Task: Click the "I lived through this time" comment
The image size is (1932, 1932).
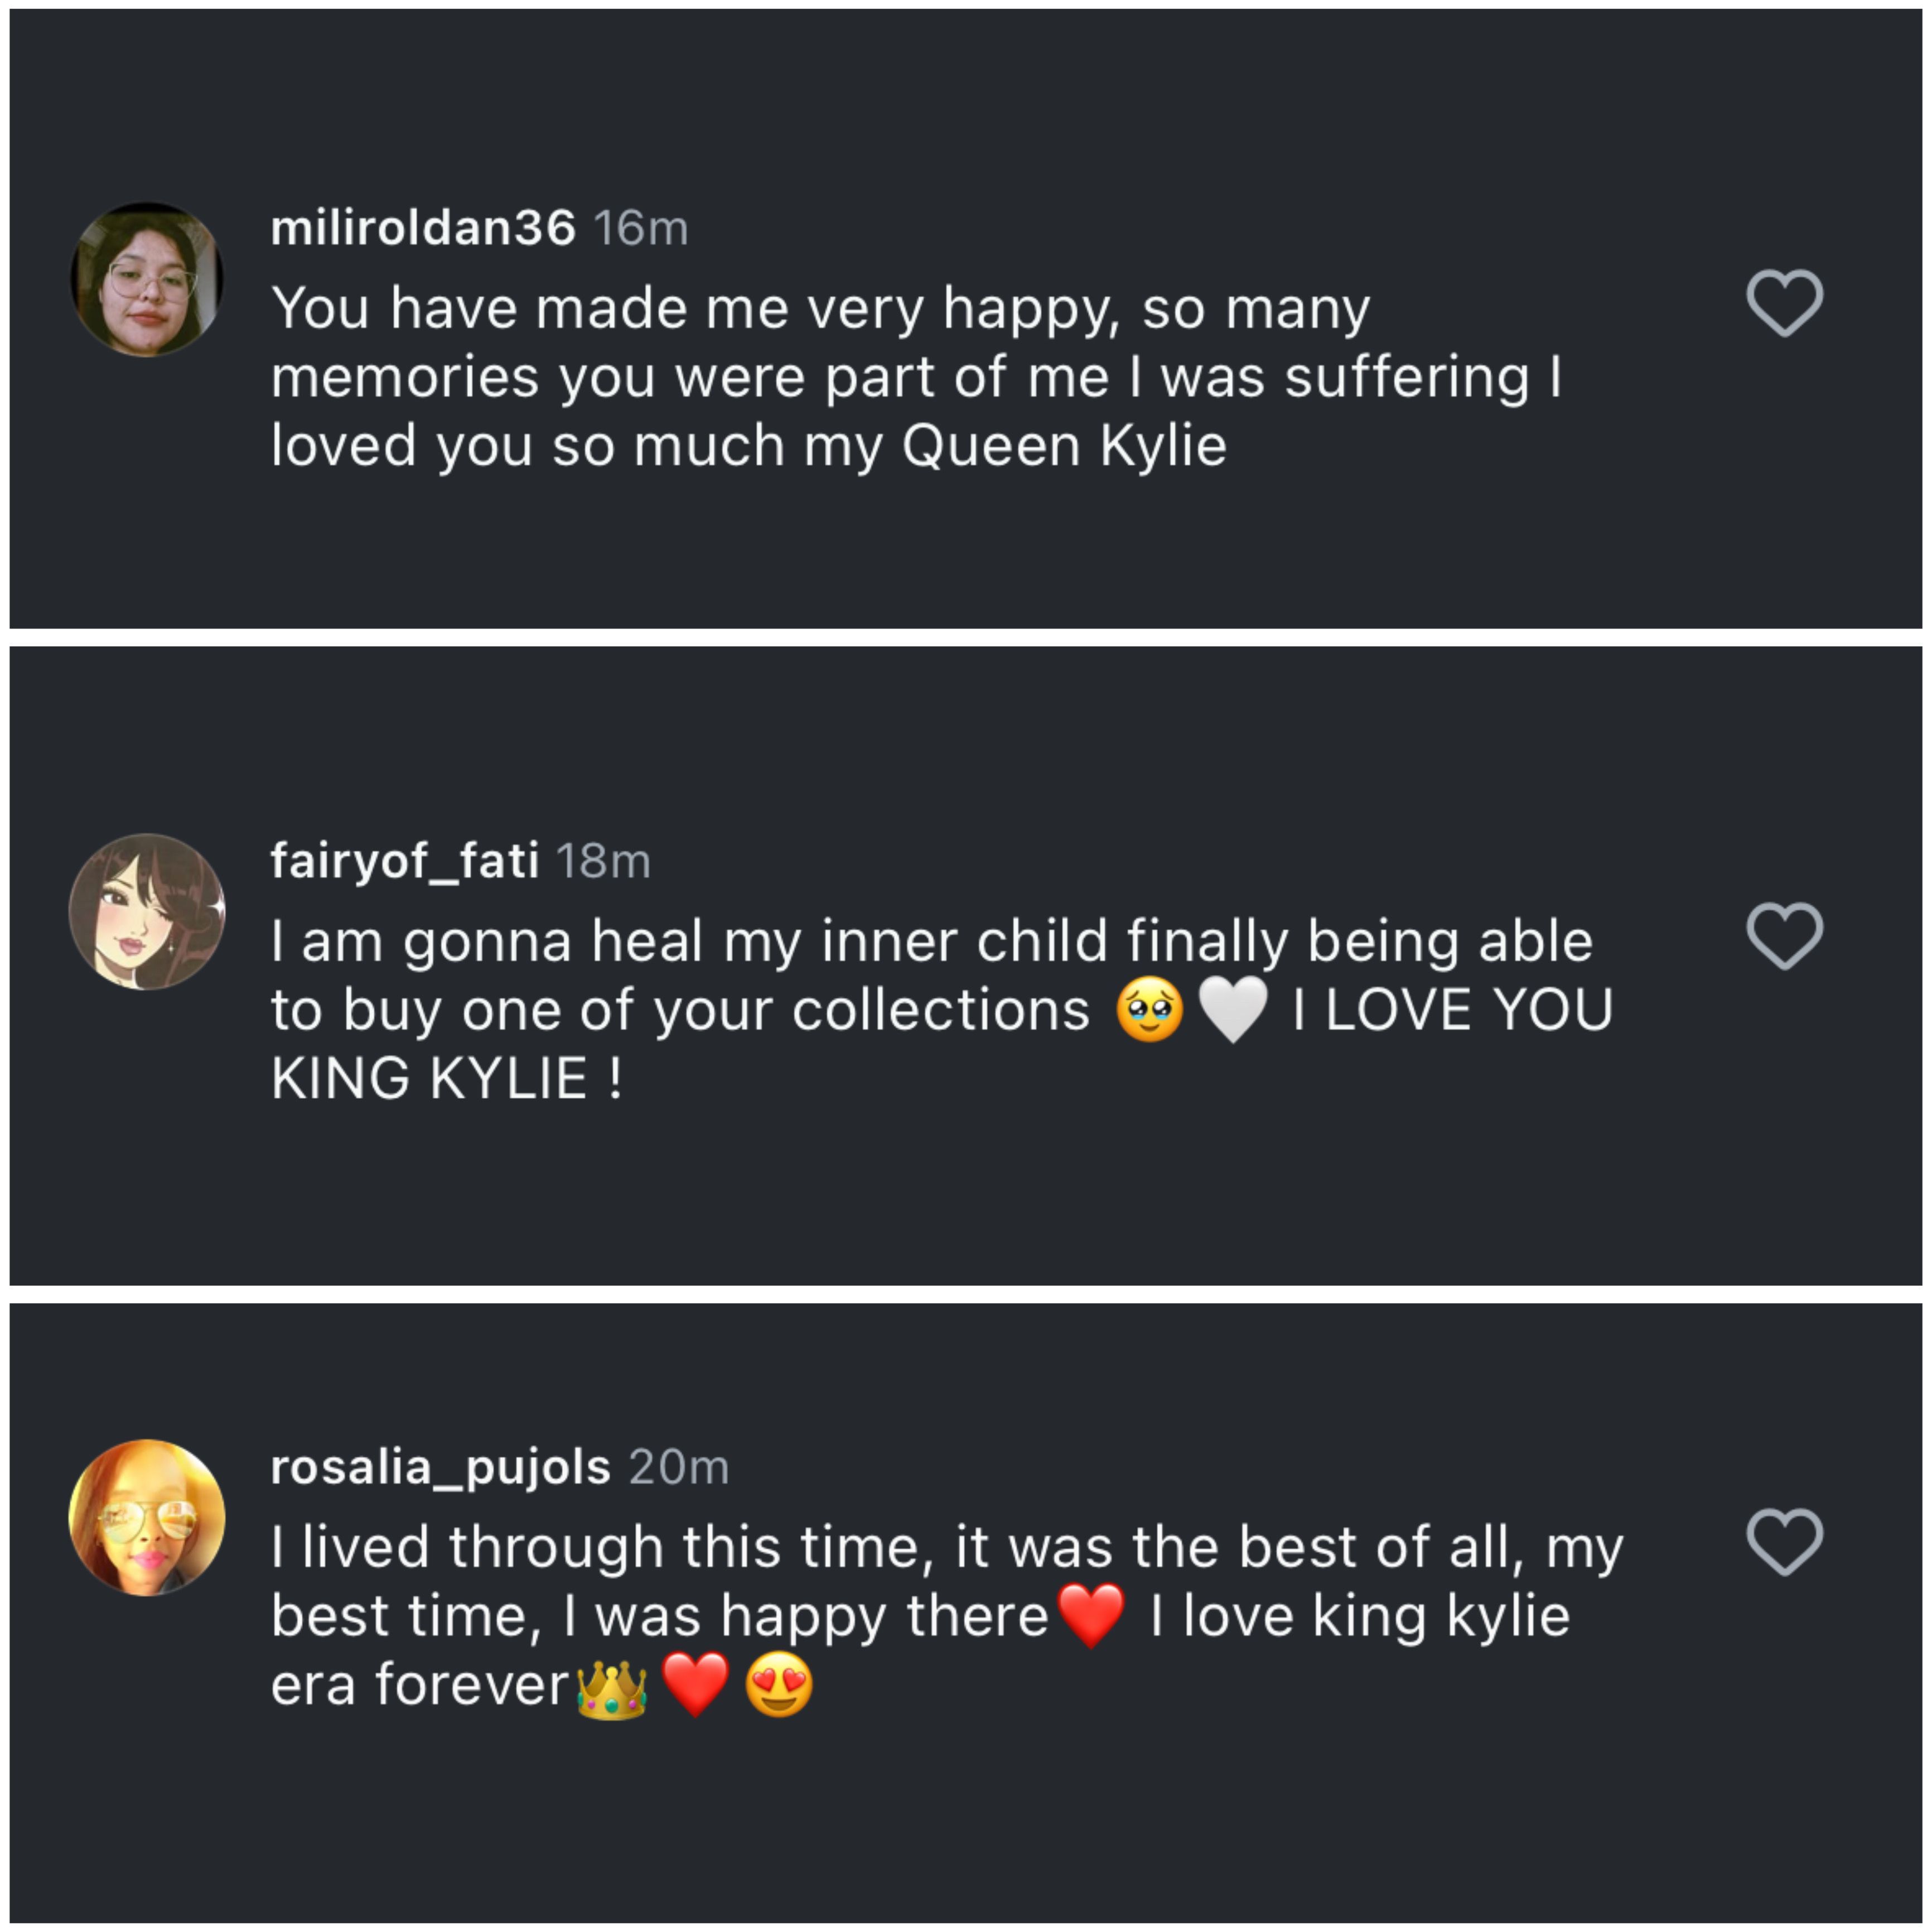Action: tap(945, 1548)
